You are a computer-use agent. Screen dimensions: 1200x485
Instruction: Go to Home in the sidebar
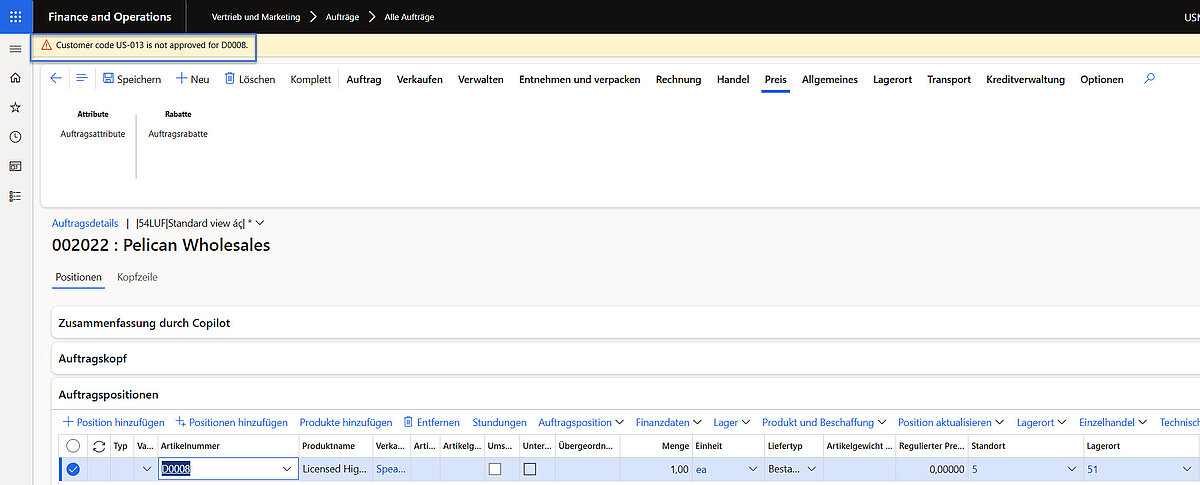coord(15,78)
